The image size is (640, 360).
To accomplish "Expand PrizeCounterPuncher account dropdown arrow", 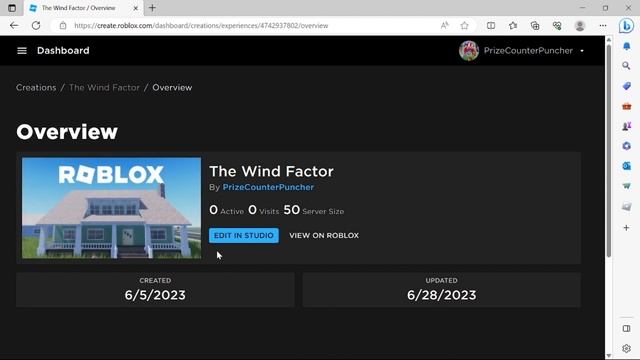I will pos(582,51).
